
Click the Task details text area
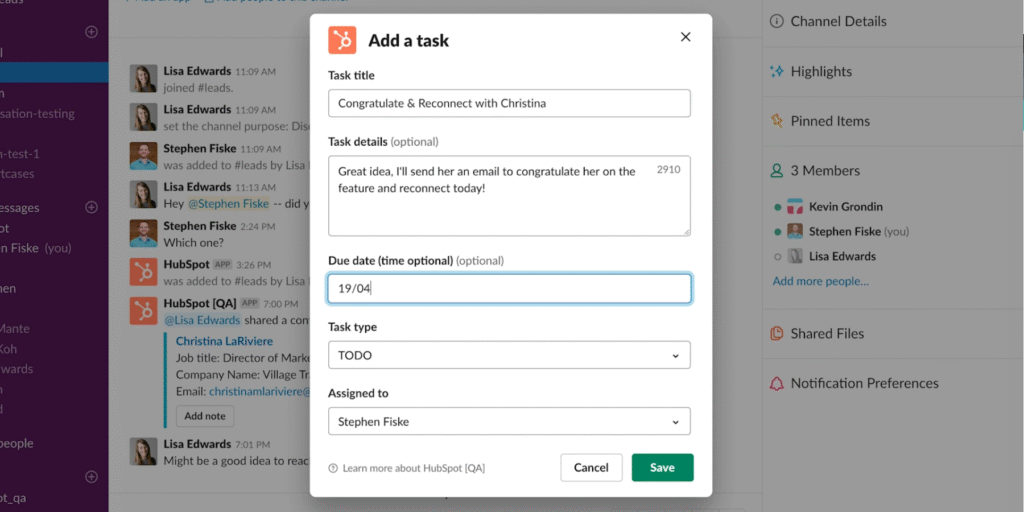(509, 195)
